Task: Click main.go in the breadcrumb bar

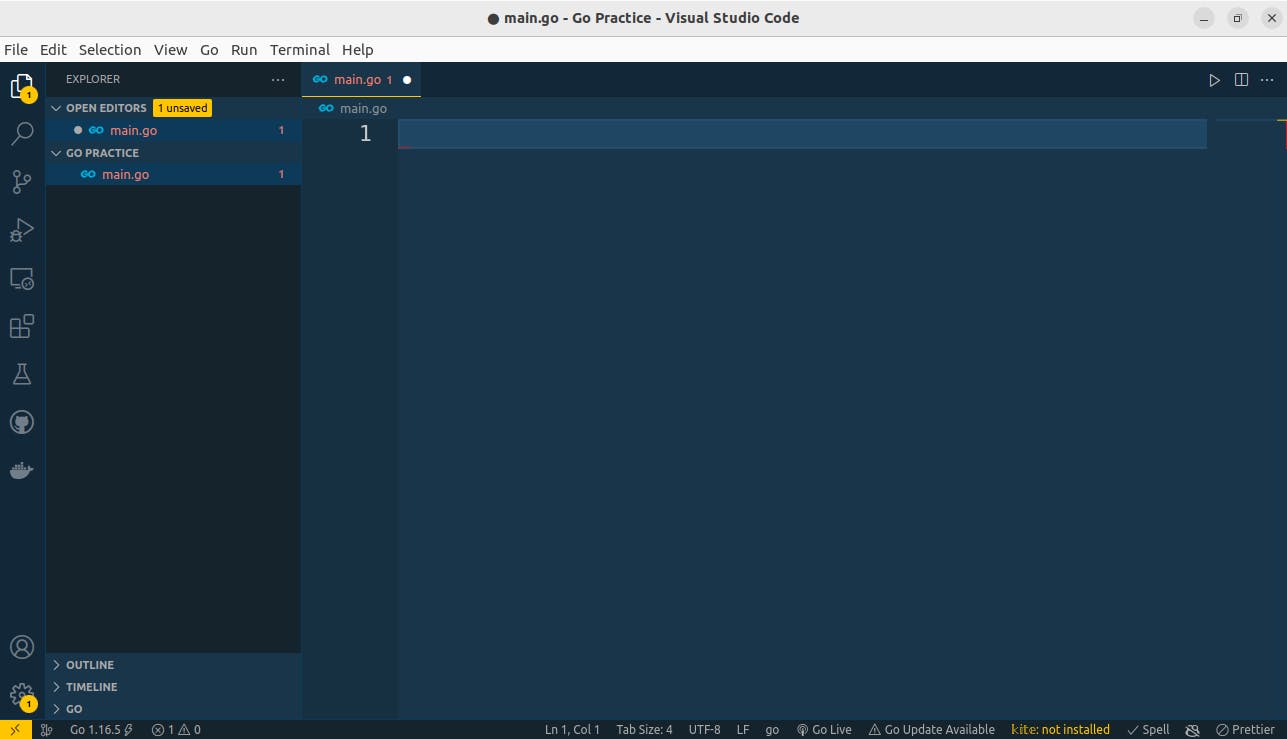Action: (363, 108)
